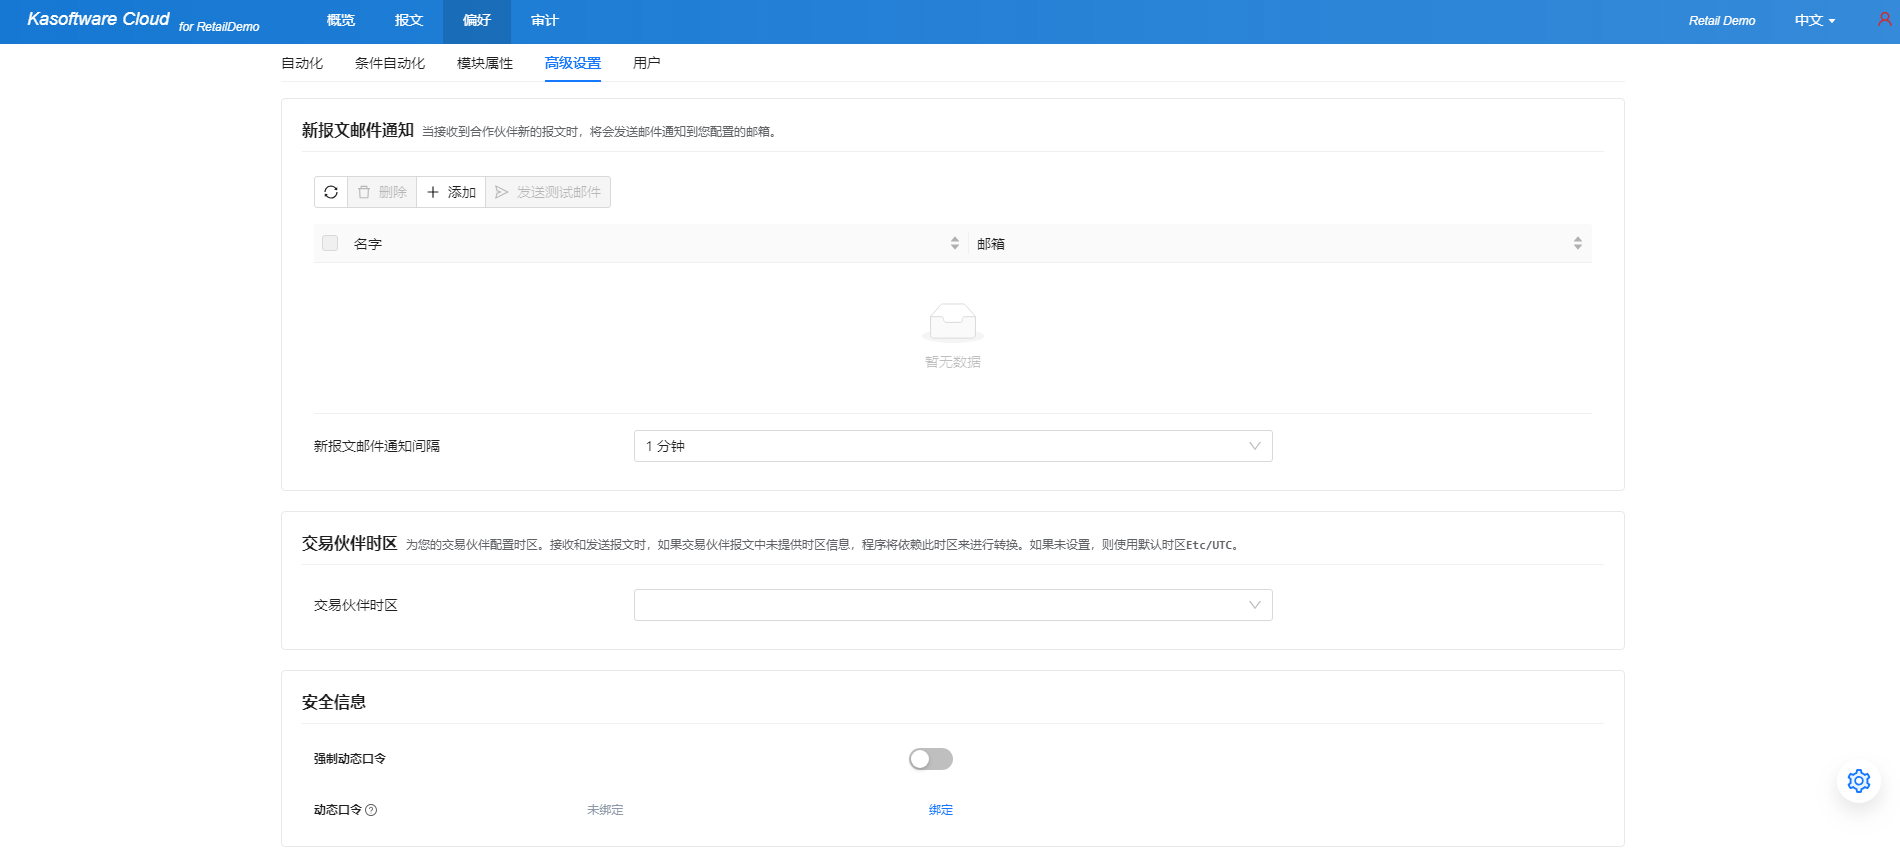Screen dimensions: 1900x864
Task: Tick the select-all checkbox beside 名字
Action: point(330,243)
